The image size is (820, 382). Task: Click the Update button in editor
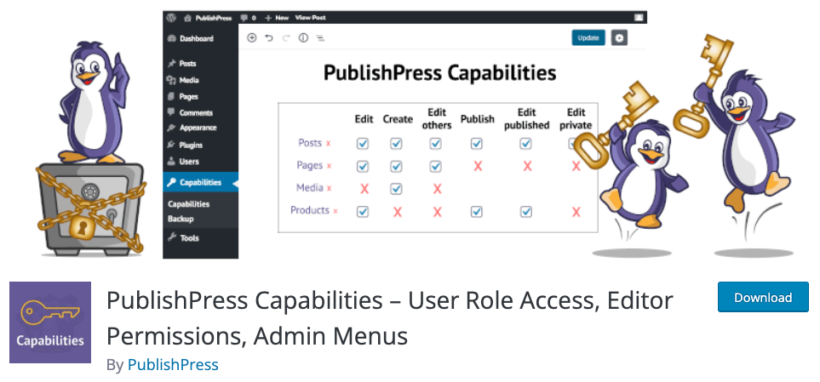coord(588,38)
